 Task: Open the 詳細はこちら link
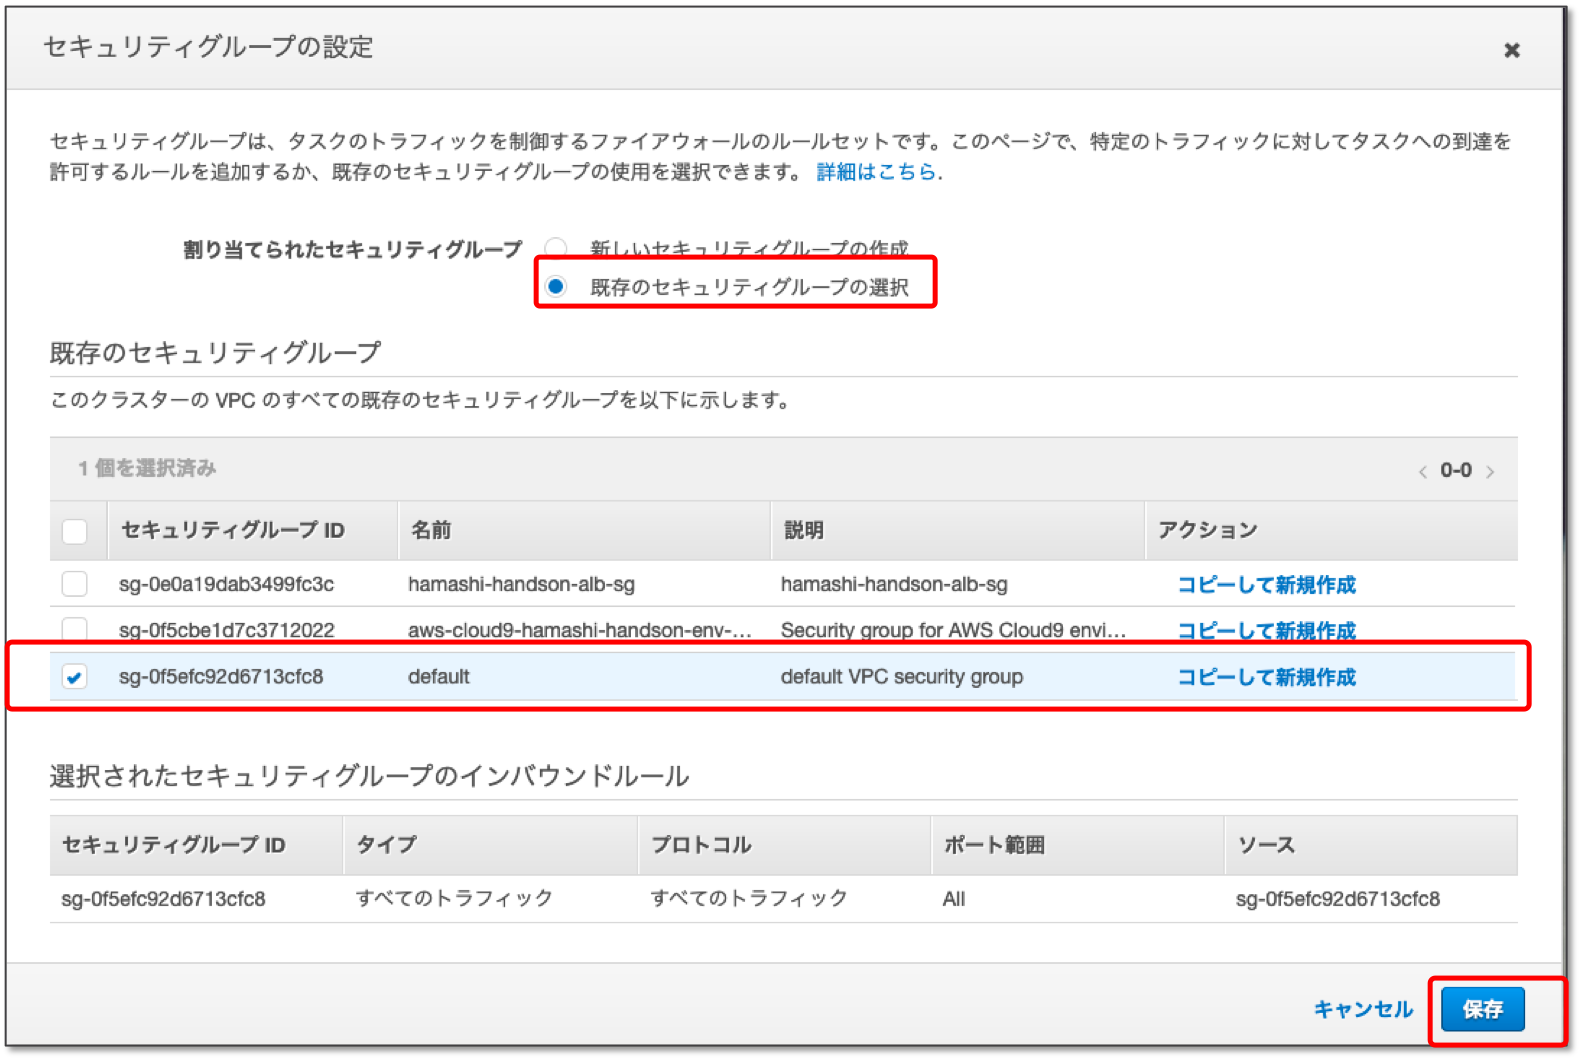coord(876,172)
